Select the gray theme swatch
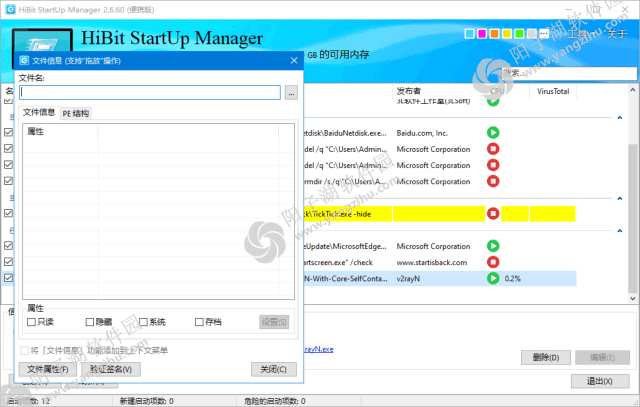Screen dimensions: 640x407 [x=531, y=33]
